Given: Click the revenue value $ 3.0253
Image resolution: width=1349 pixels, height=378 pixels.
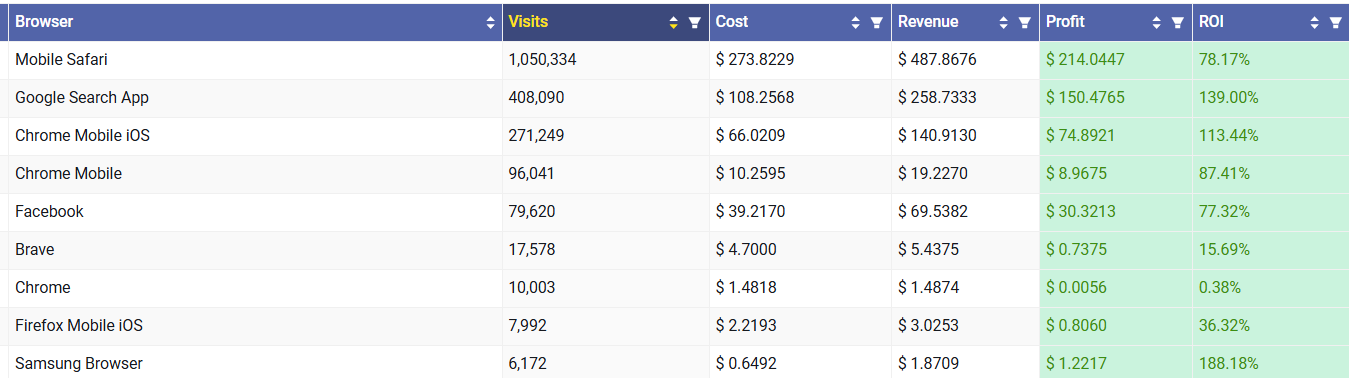Looking at the screenshot, I should click(928, 326).
